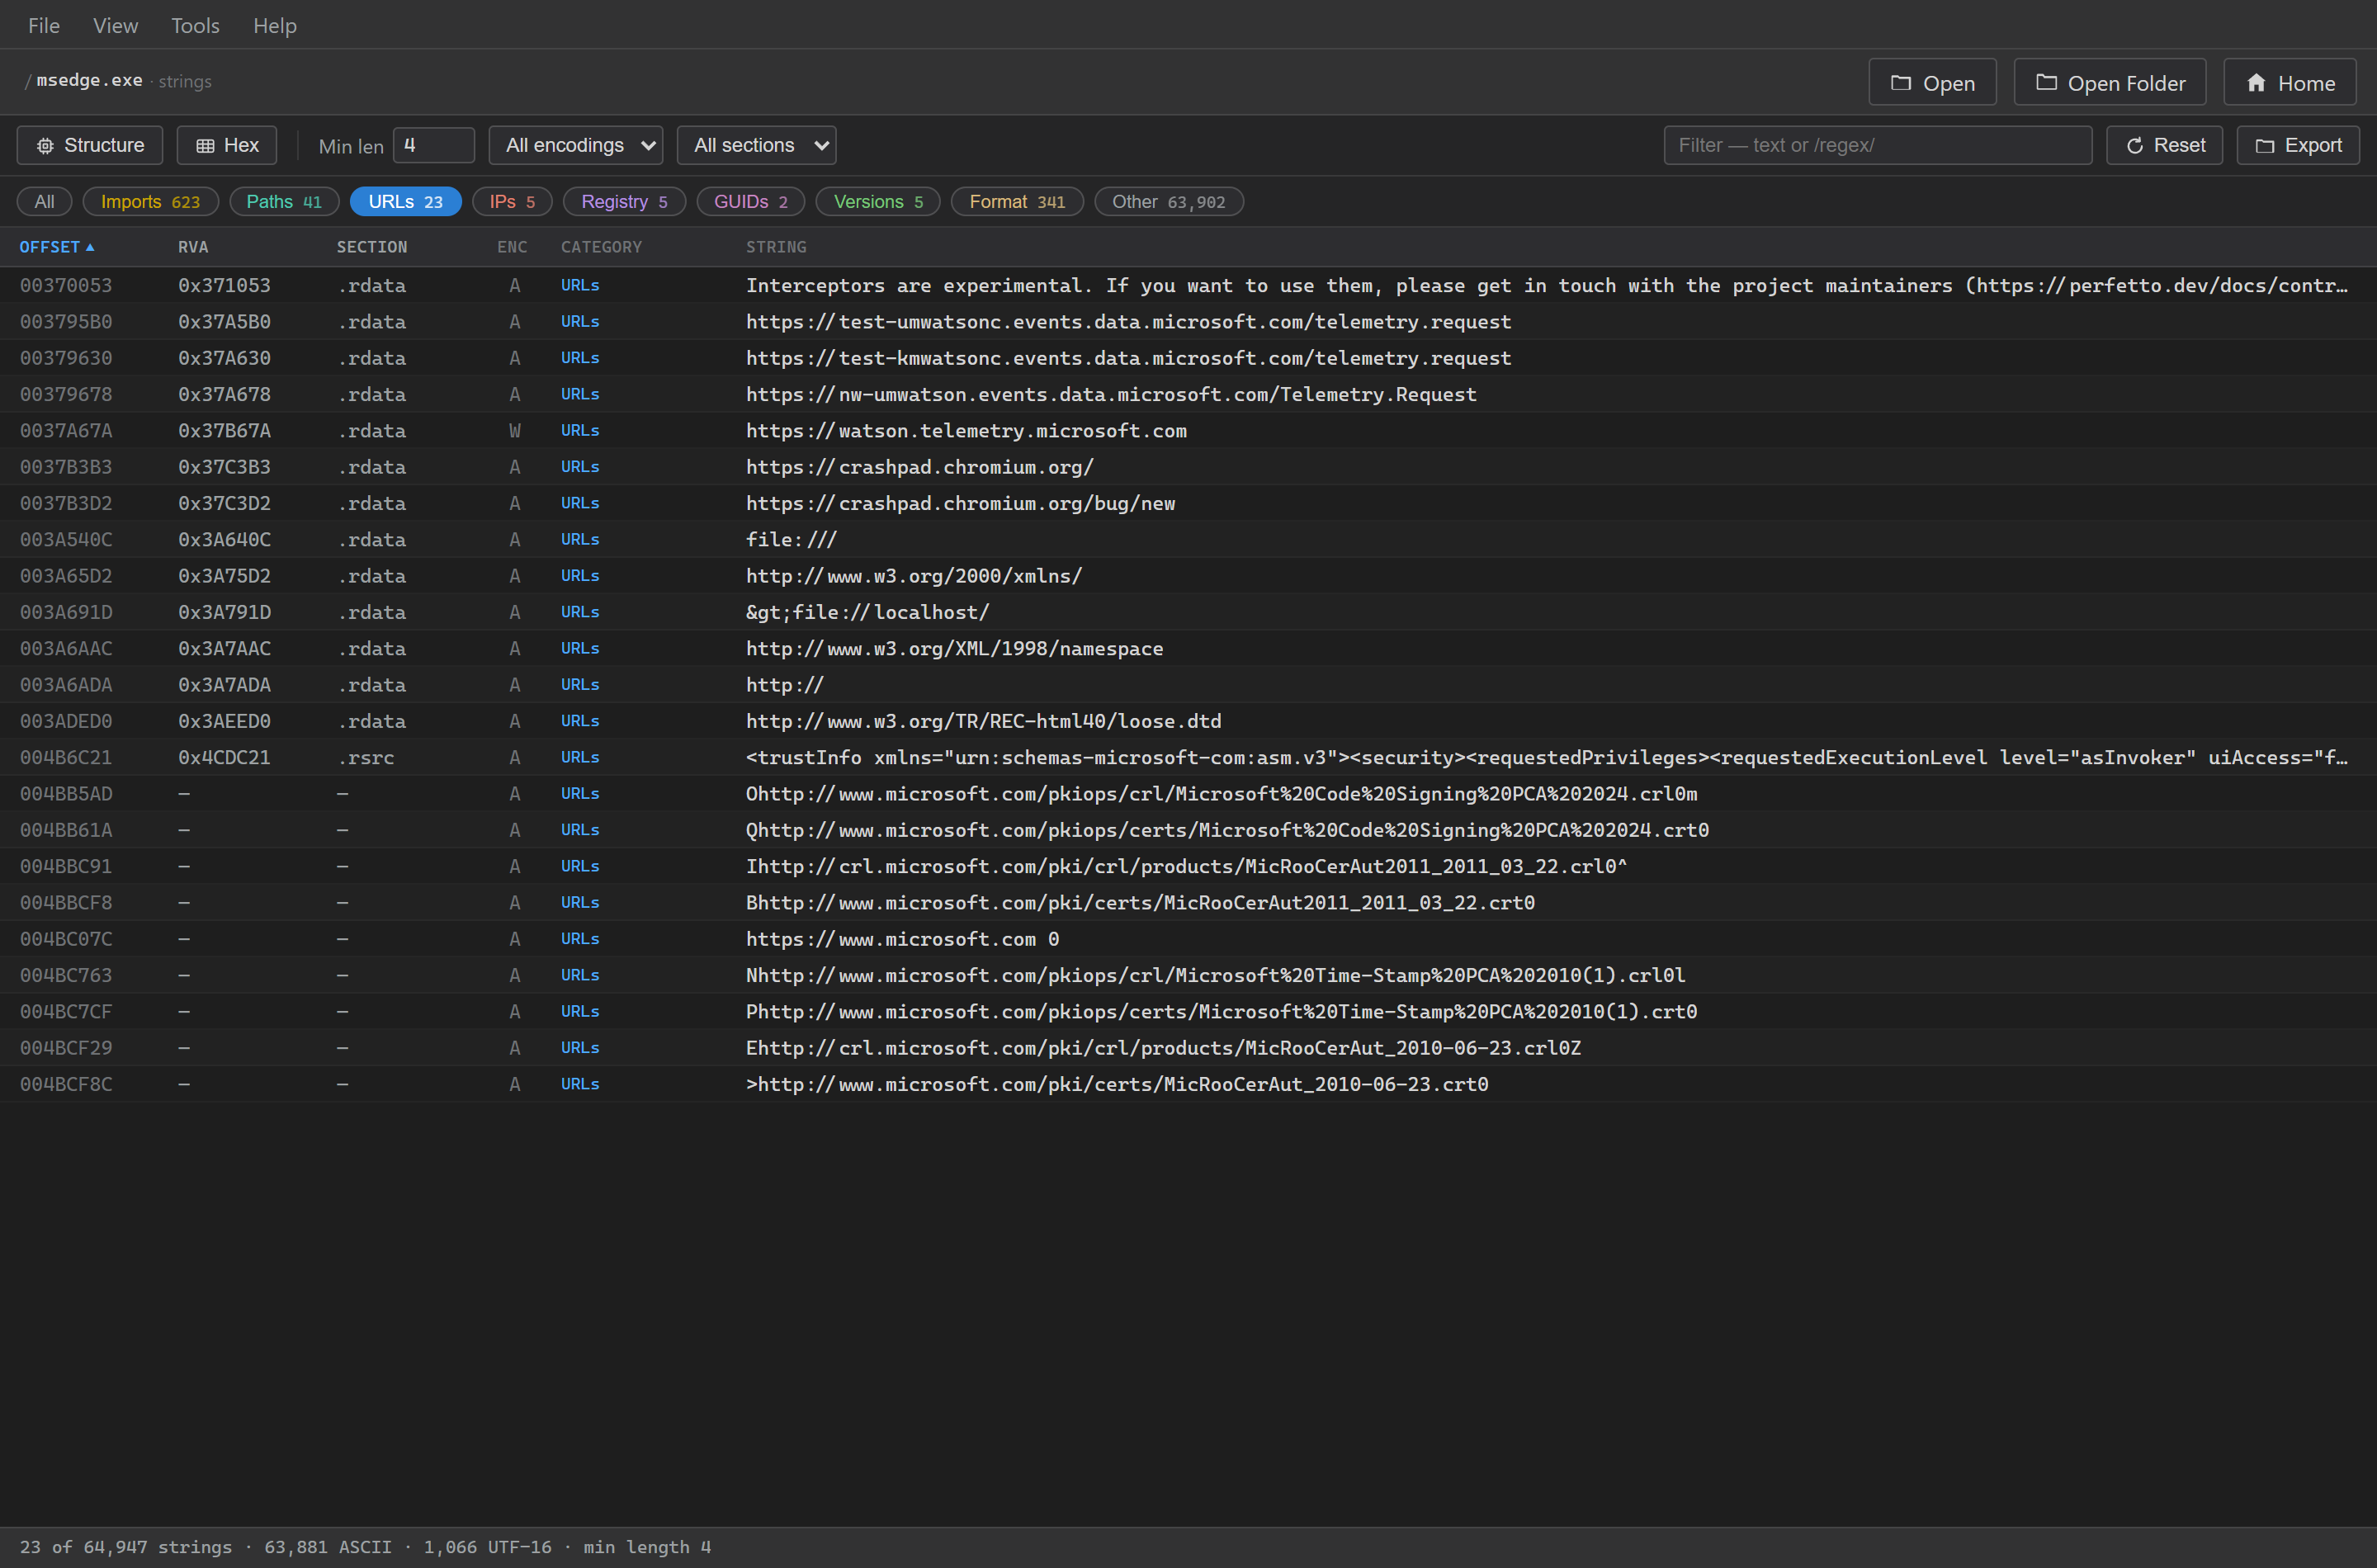2377x1568 pixels.
Task: Click the W encoding cell
Action: (x=514, y=431)
